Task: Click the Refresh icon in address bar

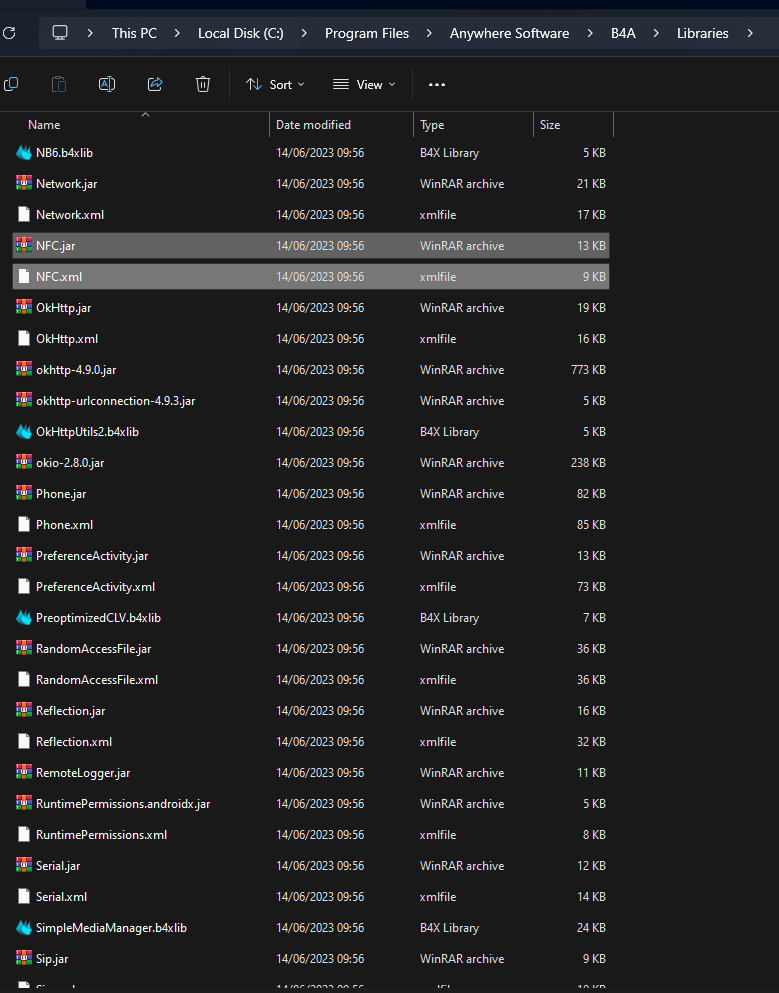Action: (x=9, y=33)
